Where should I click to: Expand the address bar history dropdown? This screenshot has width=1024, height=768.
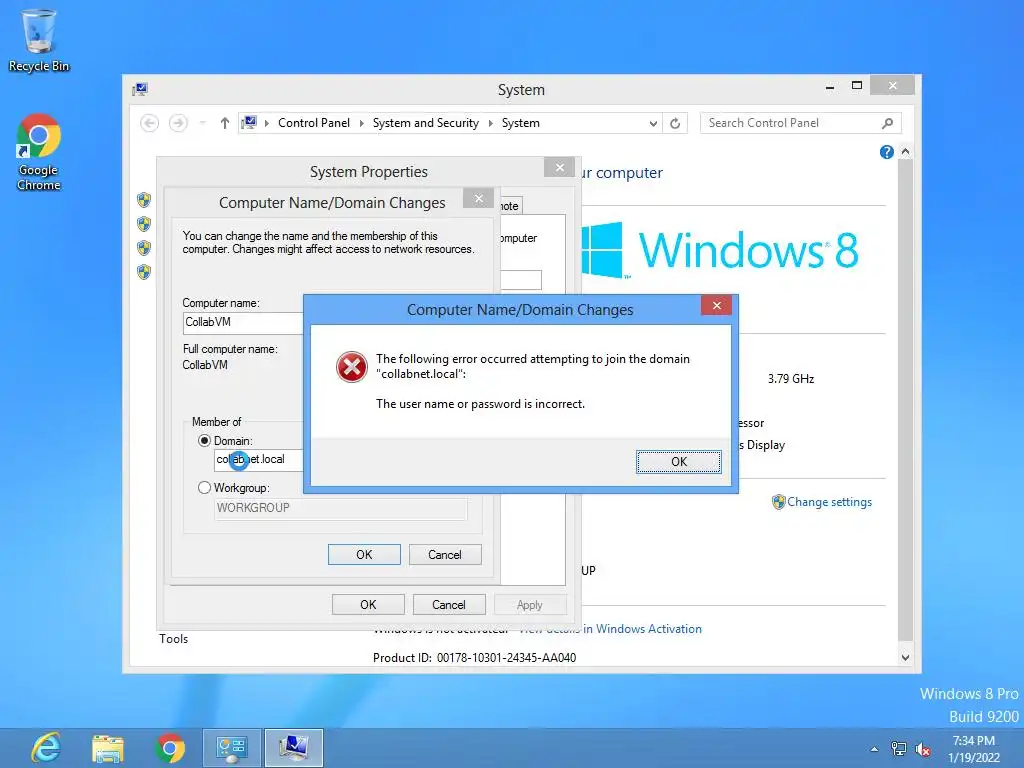click(652, 123)
